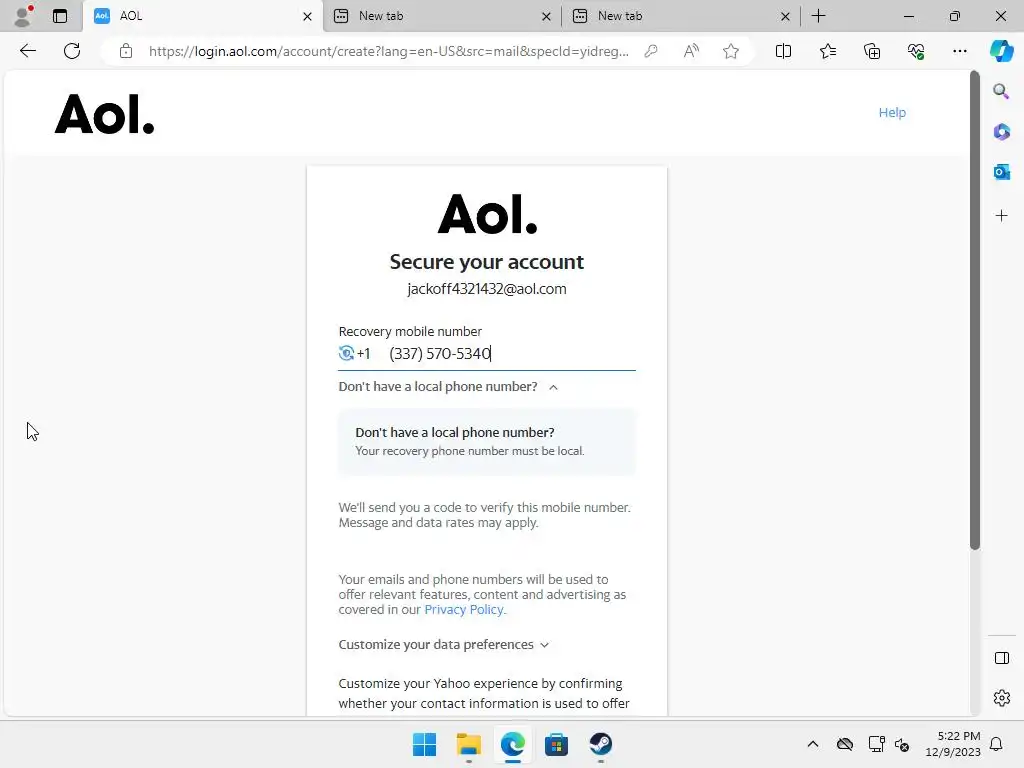Open Collections icon in toolbar

(x=872, y=51)
